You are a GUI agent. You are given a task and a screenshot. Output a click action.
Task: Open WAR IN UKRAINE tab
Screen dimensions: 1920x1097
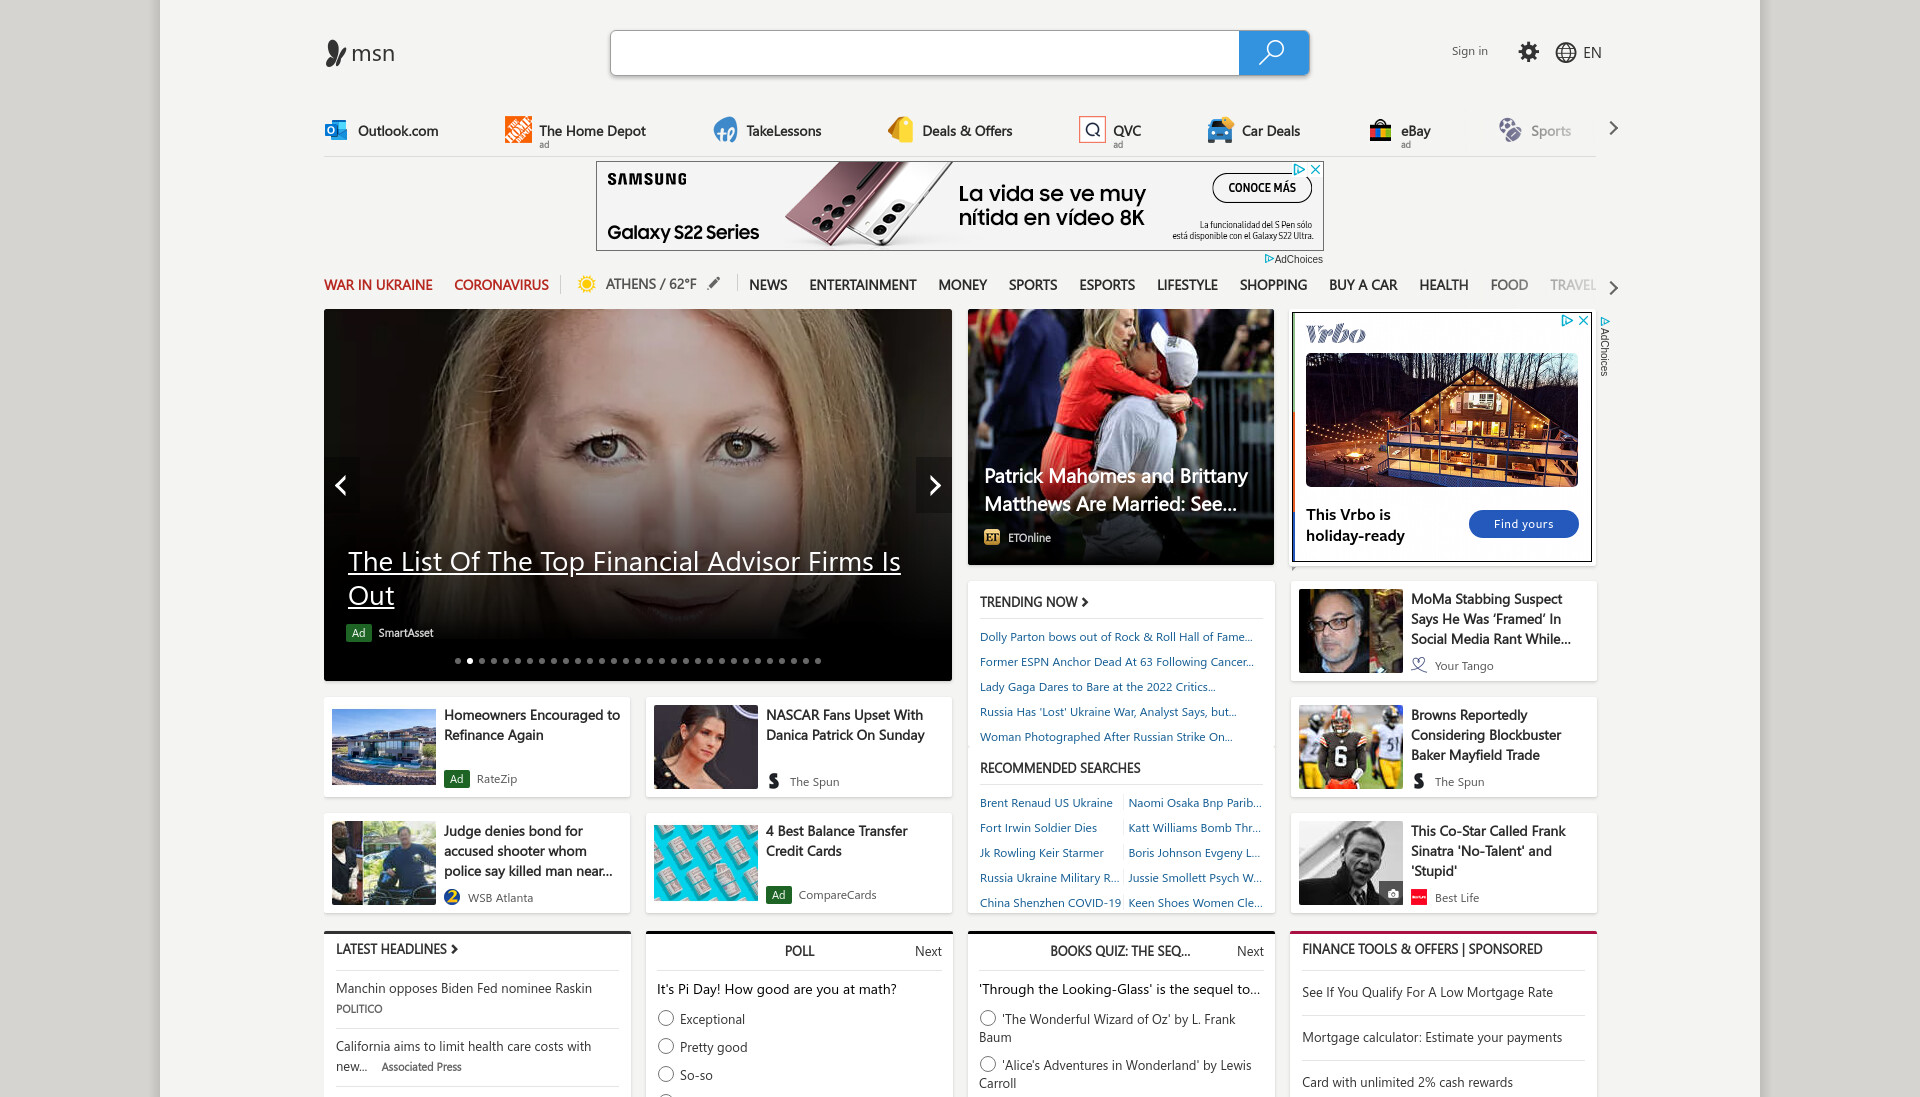click(378, 285)
